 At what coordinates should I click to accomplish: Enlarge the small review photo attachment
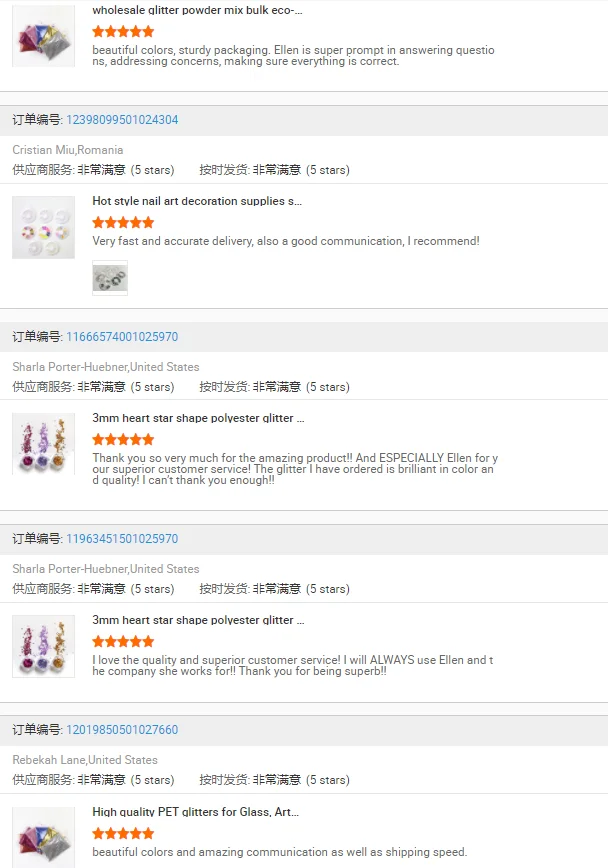110,278
